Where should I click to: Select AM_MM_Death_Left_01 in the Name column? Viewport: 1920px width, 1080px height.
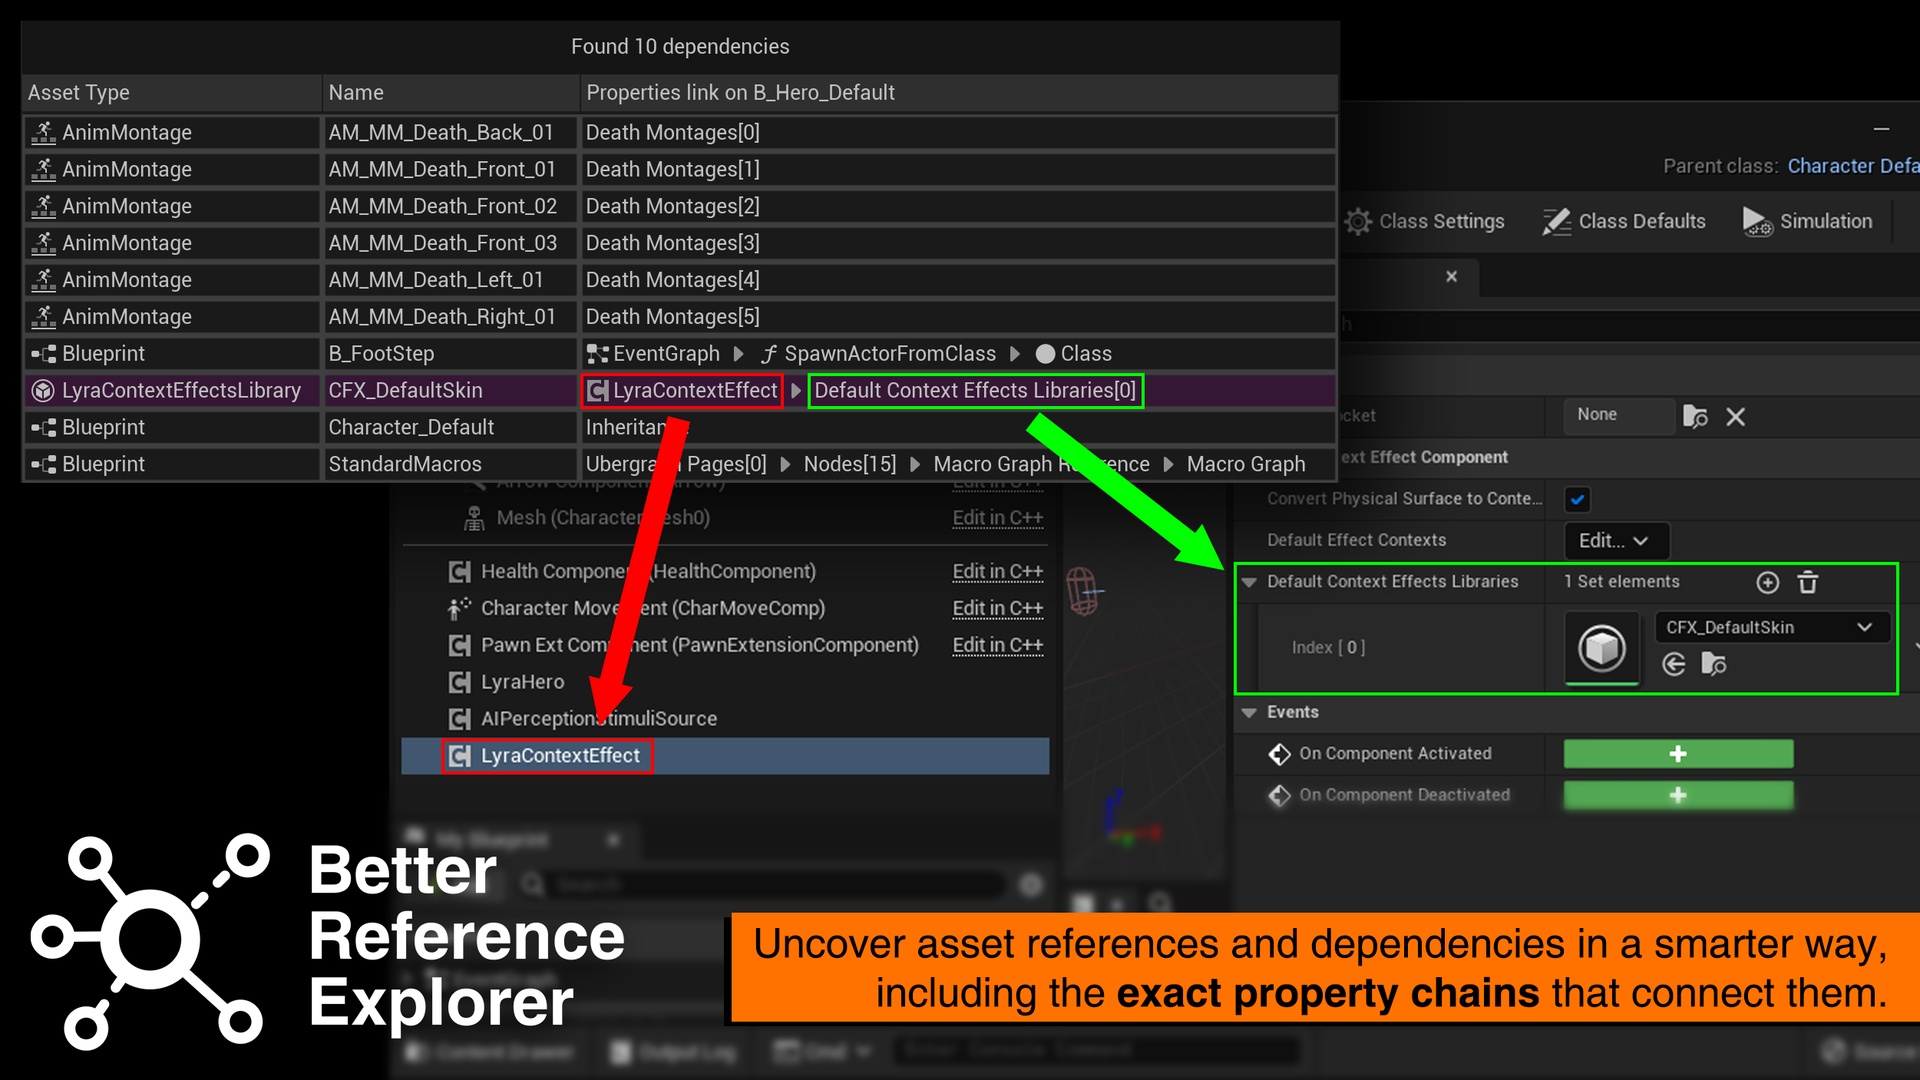pyautogui.click(x=436, y=280)
